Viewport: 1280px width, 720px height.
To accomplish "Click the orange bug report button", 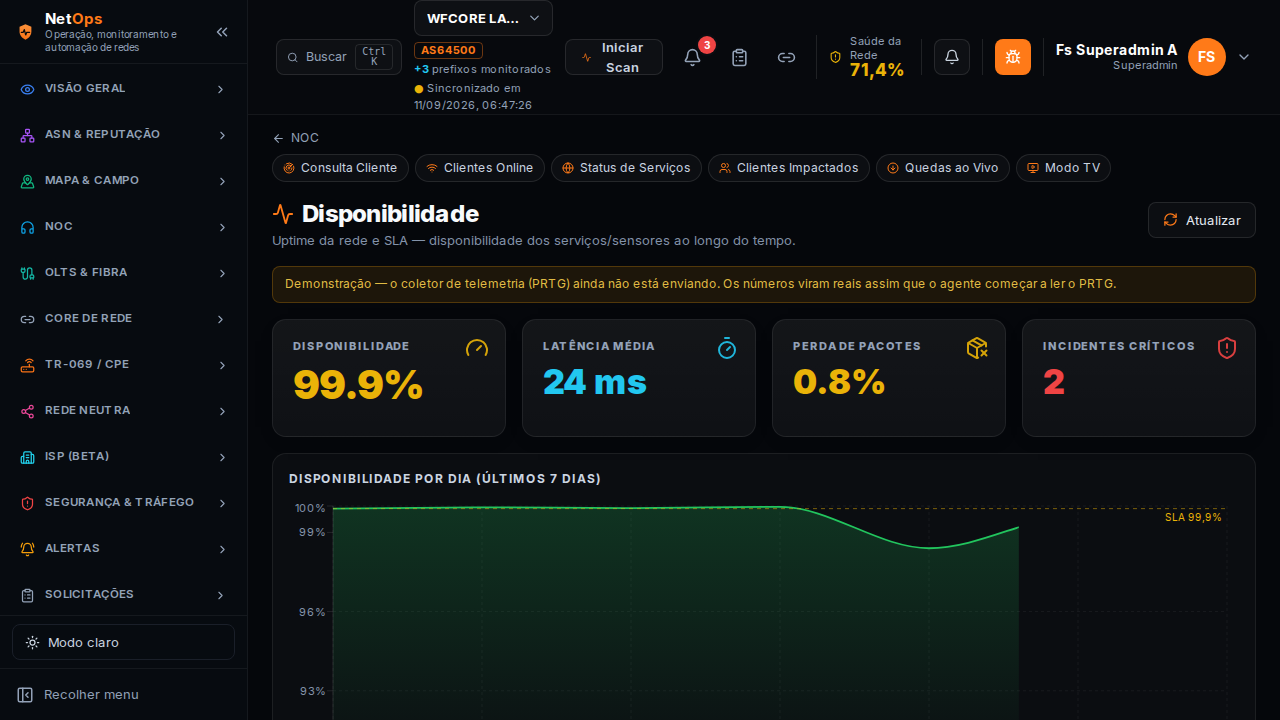I will coord(1013,57).
